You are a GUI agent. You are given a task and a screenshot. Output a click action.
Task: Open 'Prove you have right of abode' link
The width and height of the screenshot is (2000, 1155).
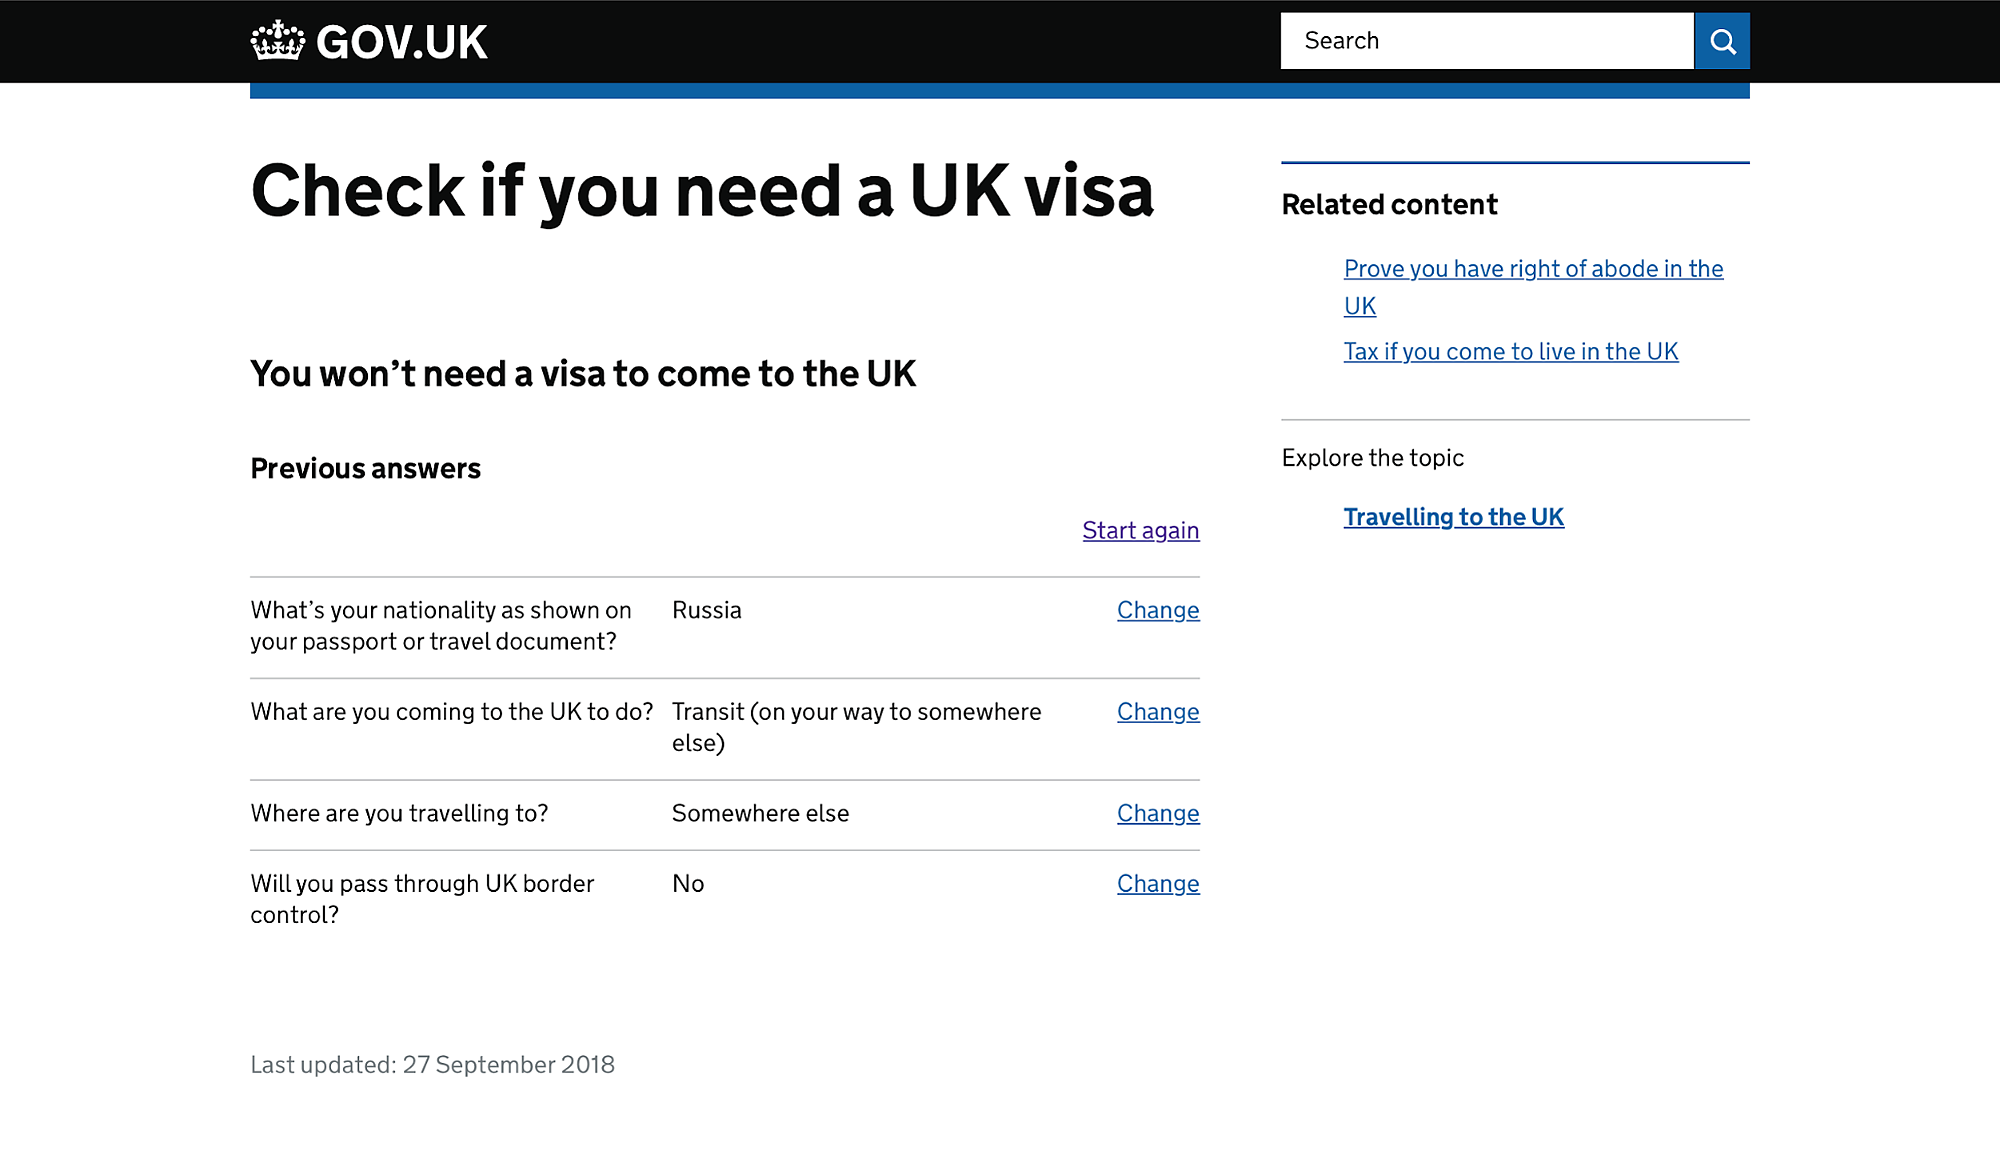pyautogui.click(x=1533, y=287)
